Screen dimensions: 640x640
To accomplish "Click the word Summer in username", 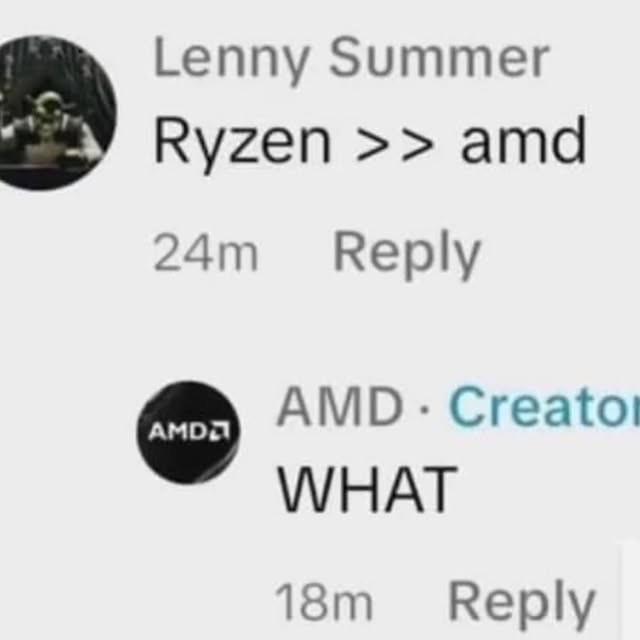I will (439, 58).
